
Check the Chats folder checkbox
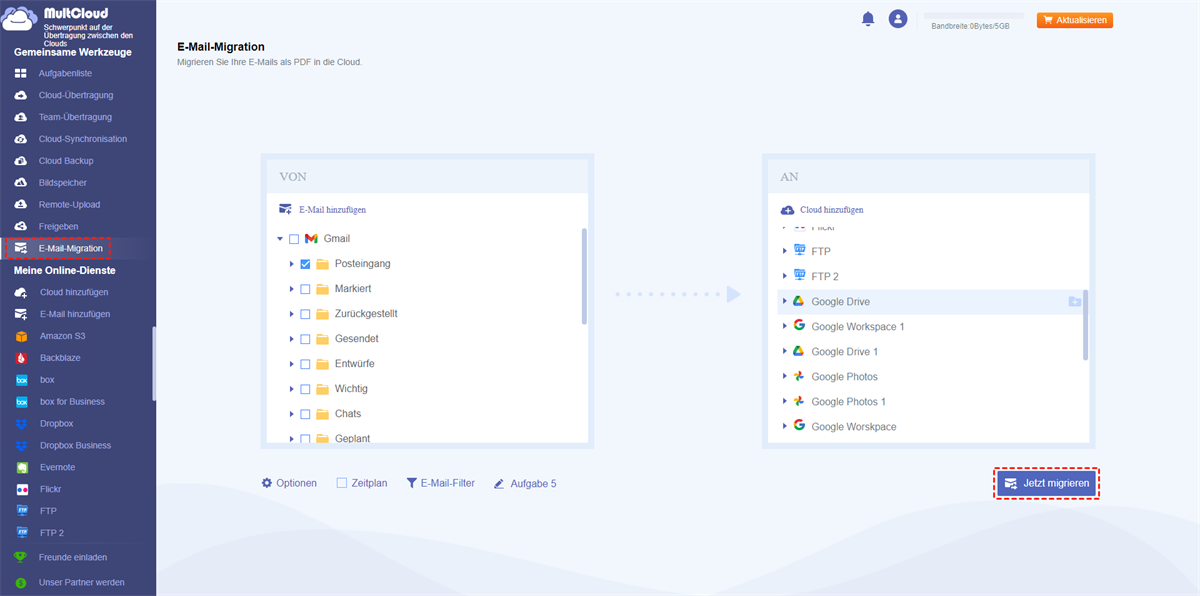305,414
